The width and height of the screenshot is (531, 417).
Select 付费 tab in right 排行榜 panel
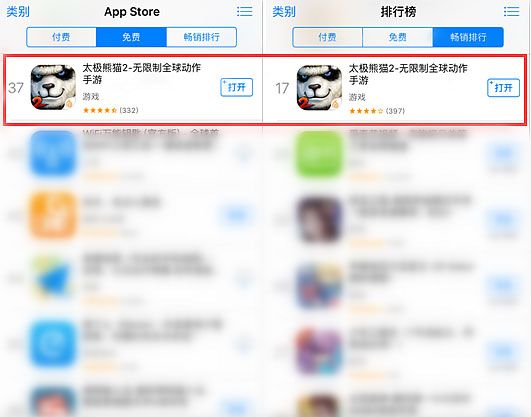tap(327, 37)
